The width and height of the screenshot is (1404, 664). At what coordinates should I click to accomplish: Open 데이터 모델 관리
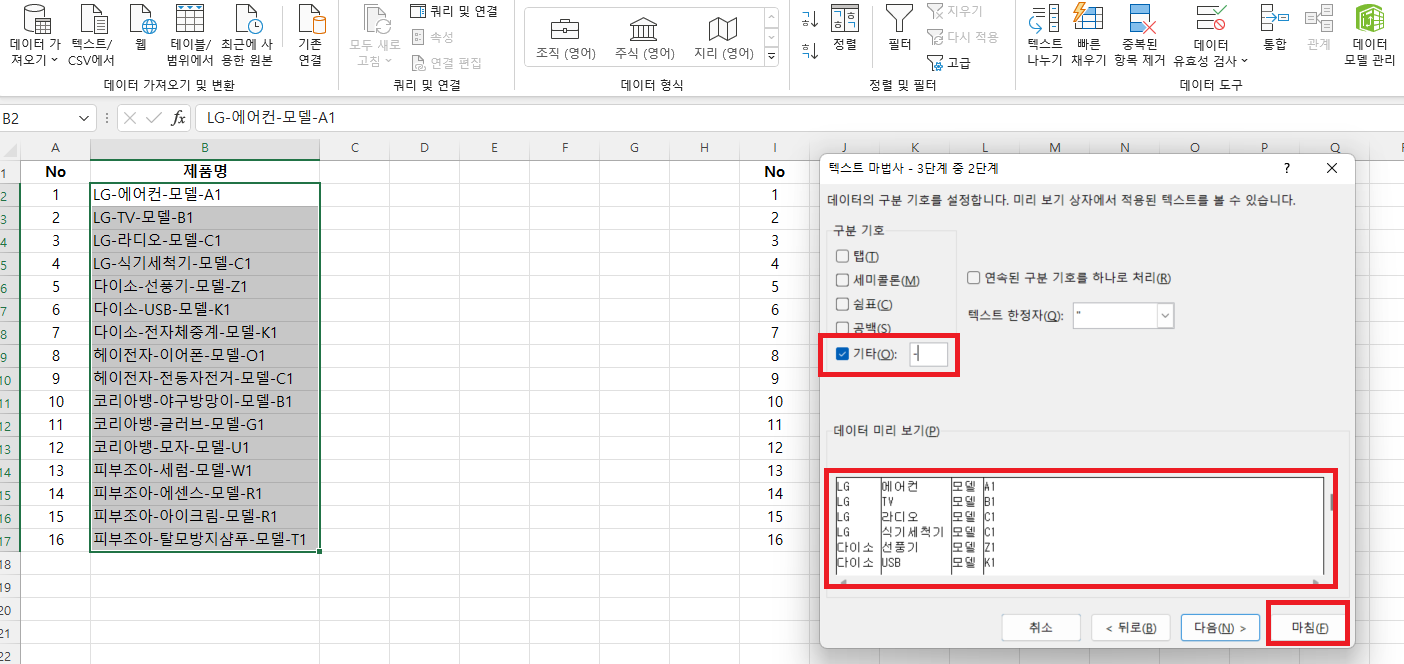[1370, 35]
